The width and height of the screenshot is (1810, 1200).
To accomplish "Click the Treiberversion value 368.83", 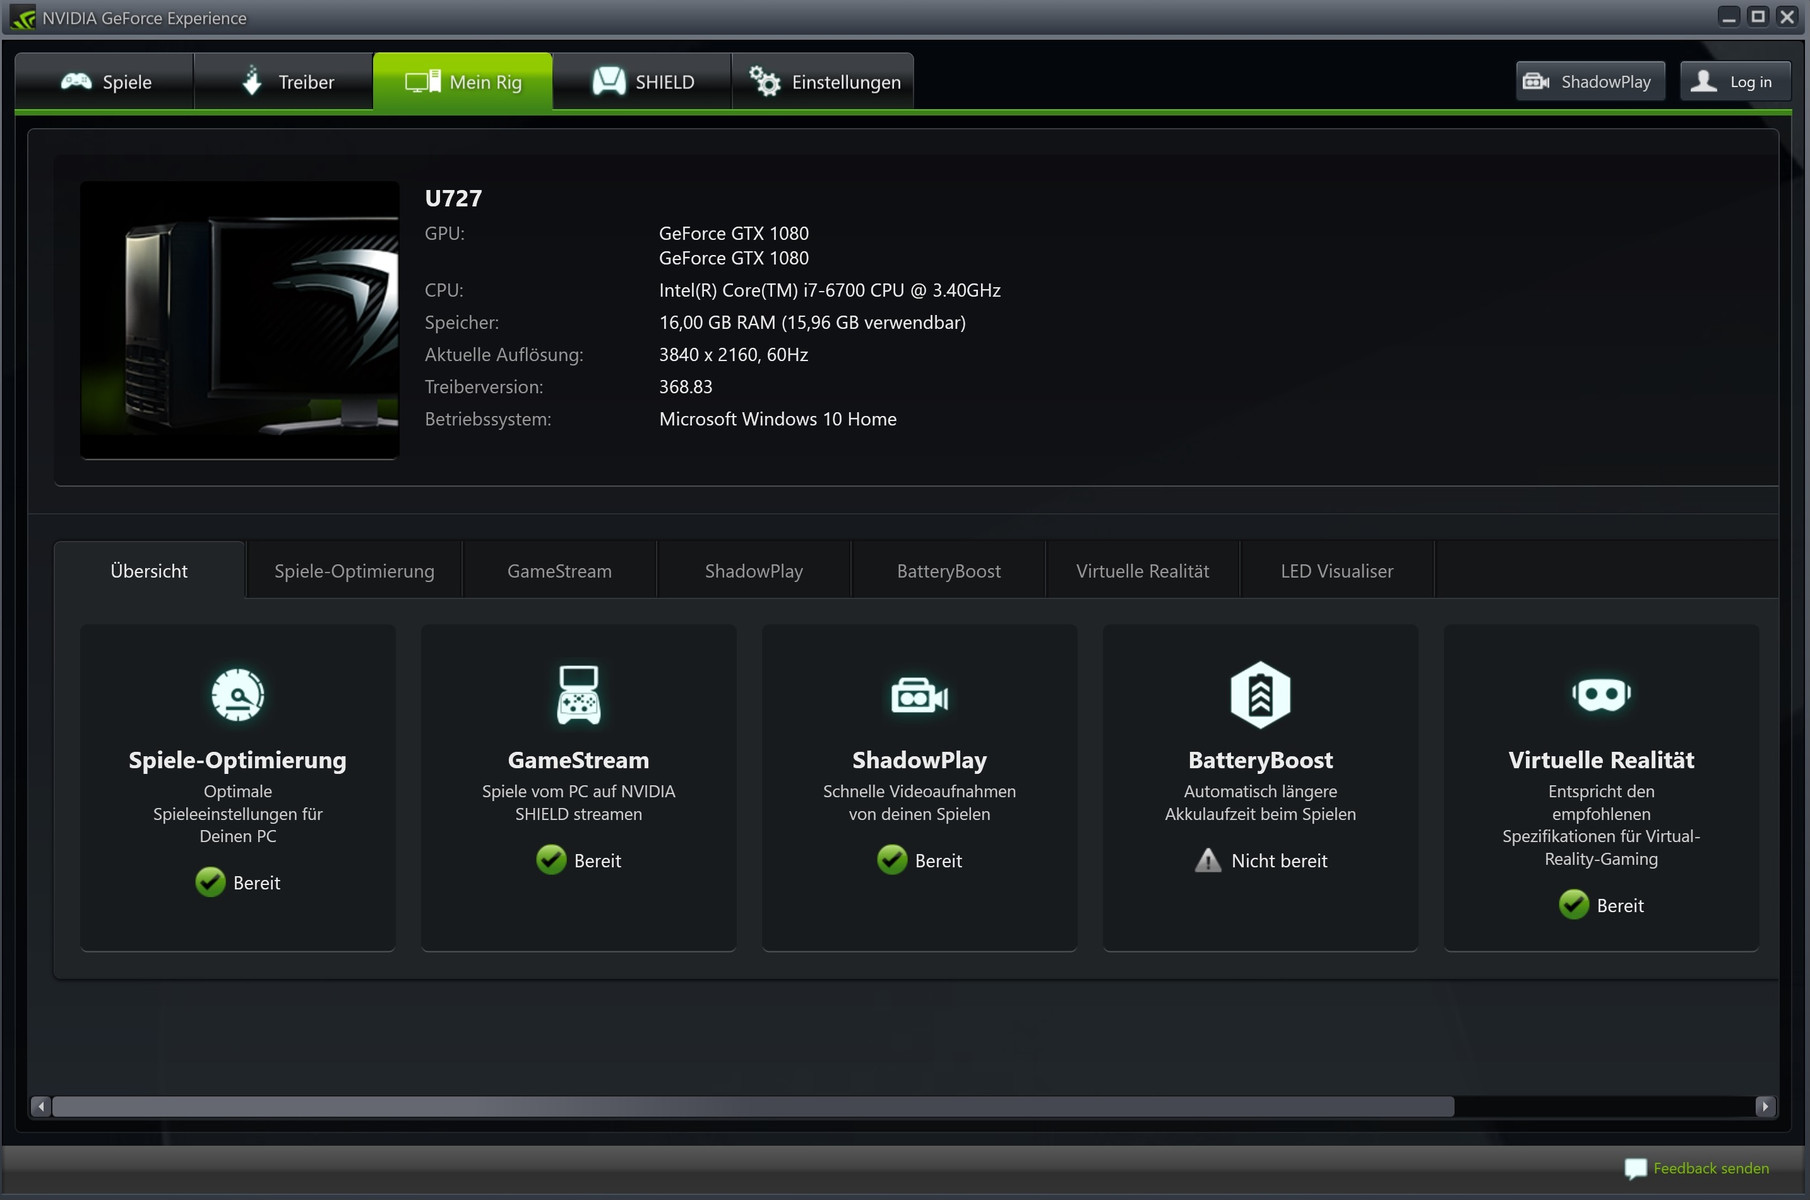I will pos(686,387).
